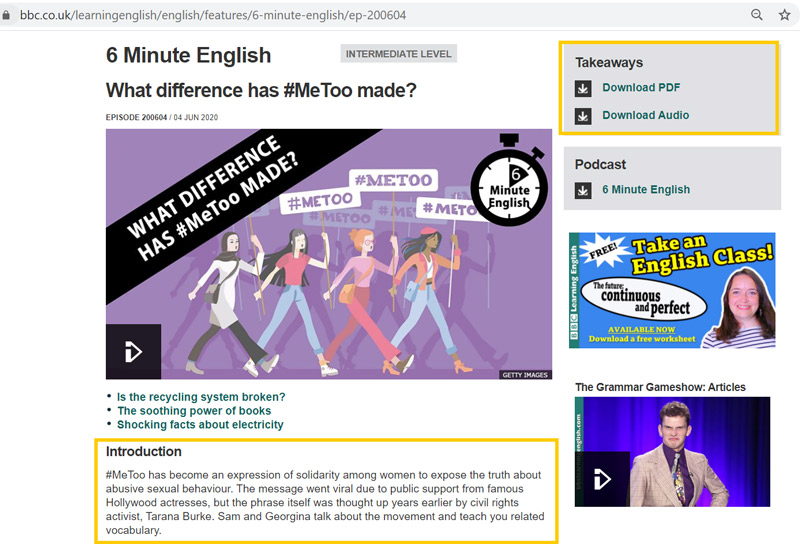The height and width of the screenshot is (544, 800).
Task: Open the Download Audio link
Action: [645, 116]
